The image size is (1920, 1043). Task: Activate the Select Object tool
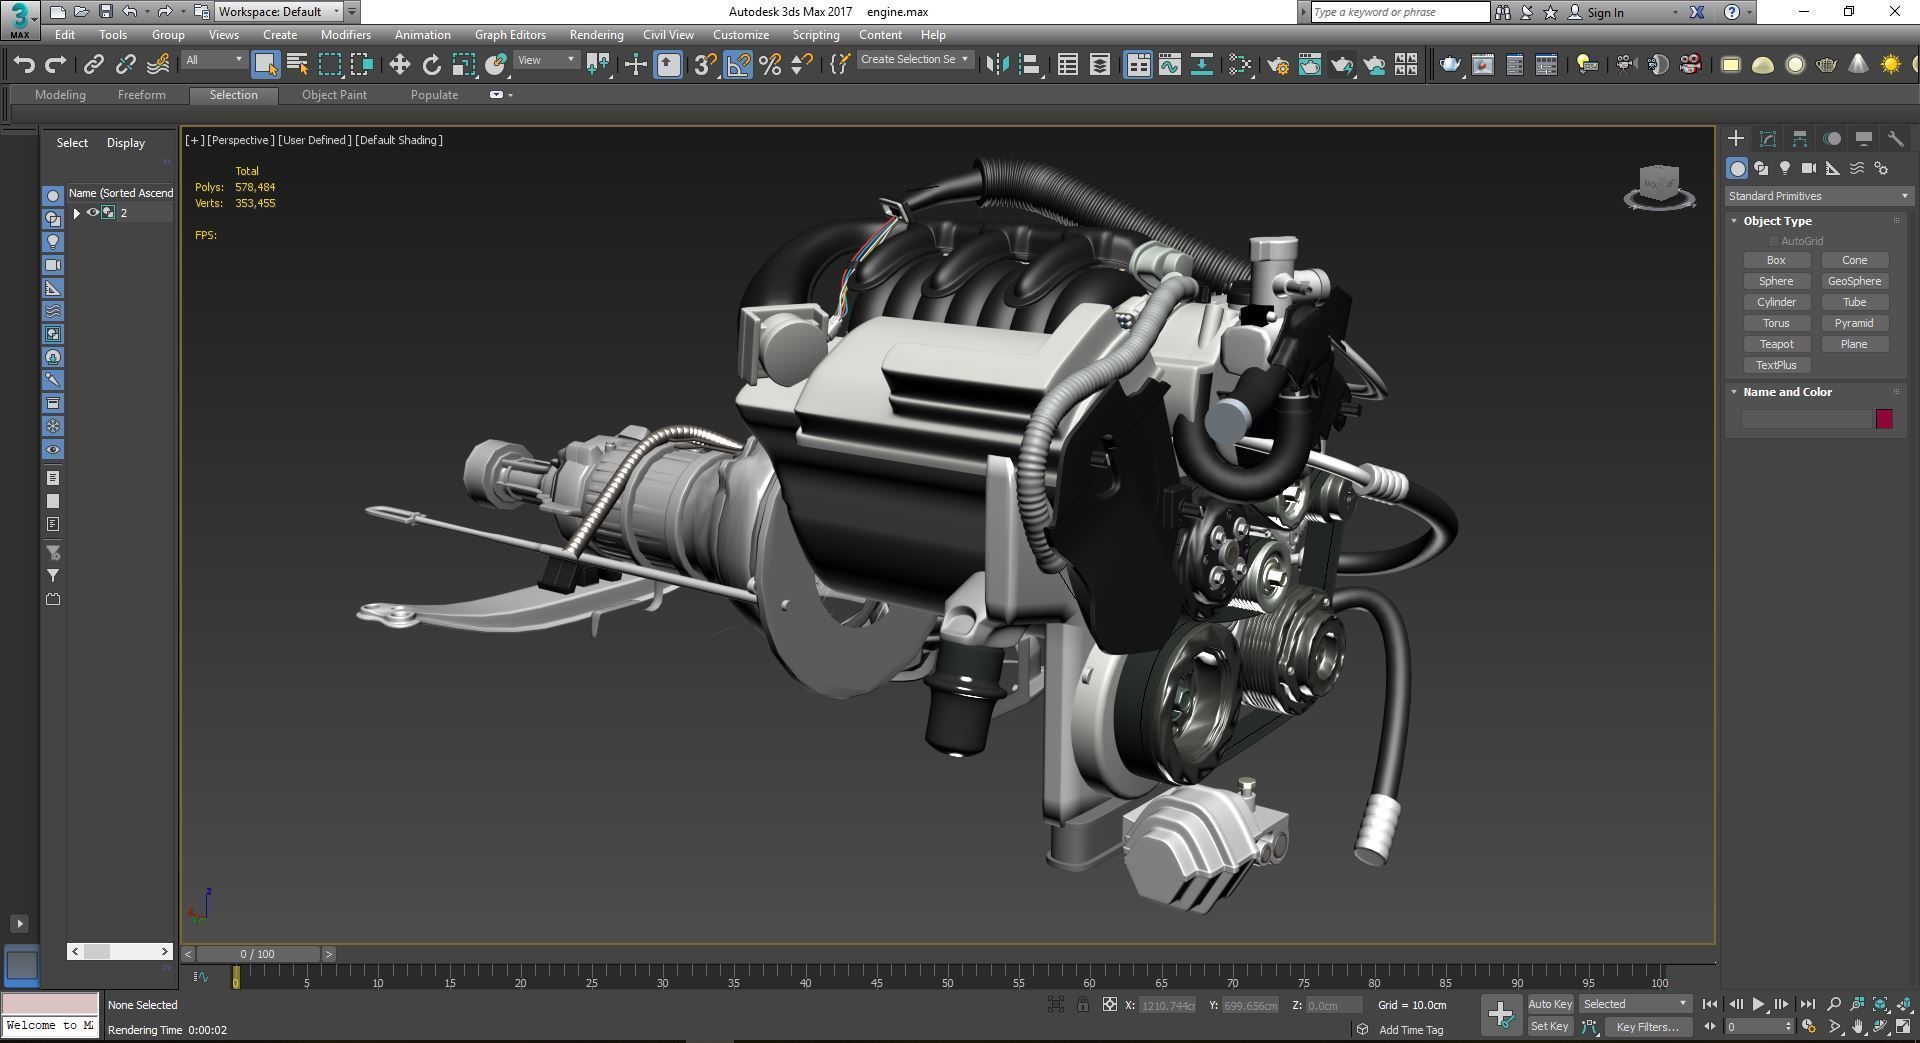point(265,65)
